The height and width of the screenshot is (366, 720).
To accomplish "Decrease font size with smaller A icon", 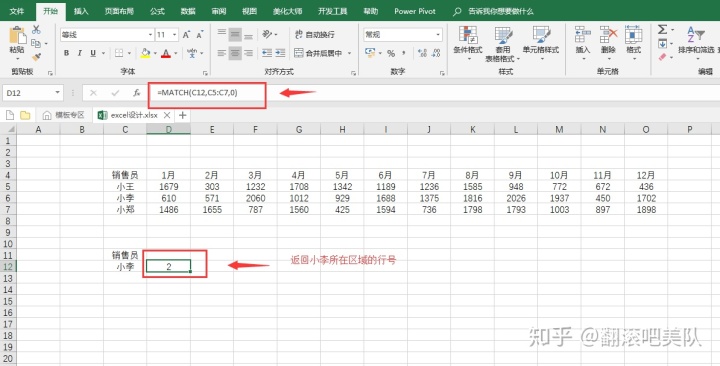I will 200,35.
